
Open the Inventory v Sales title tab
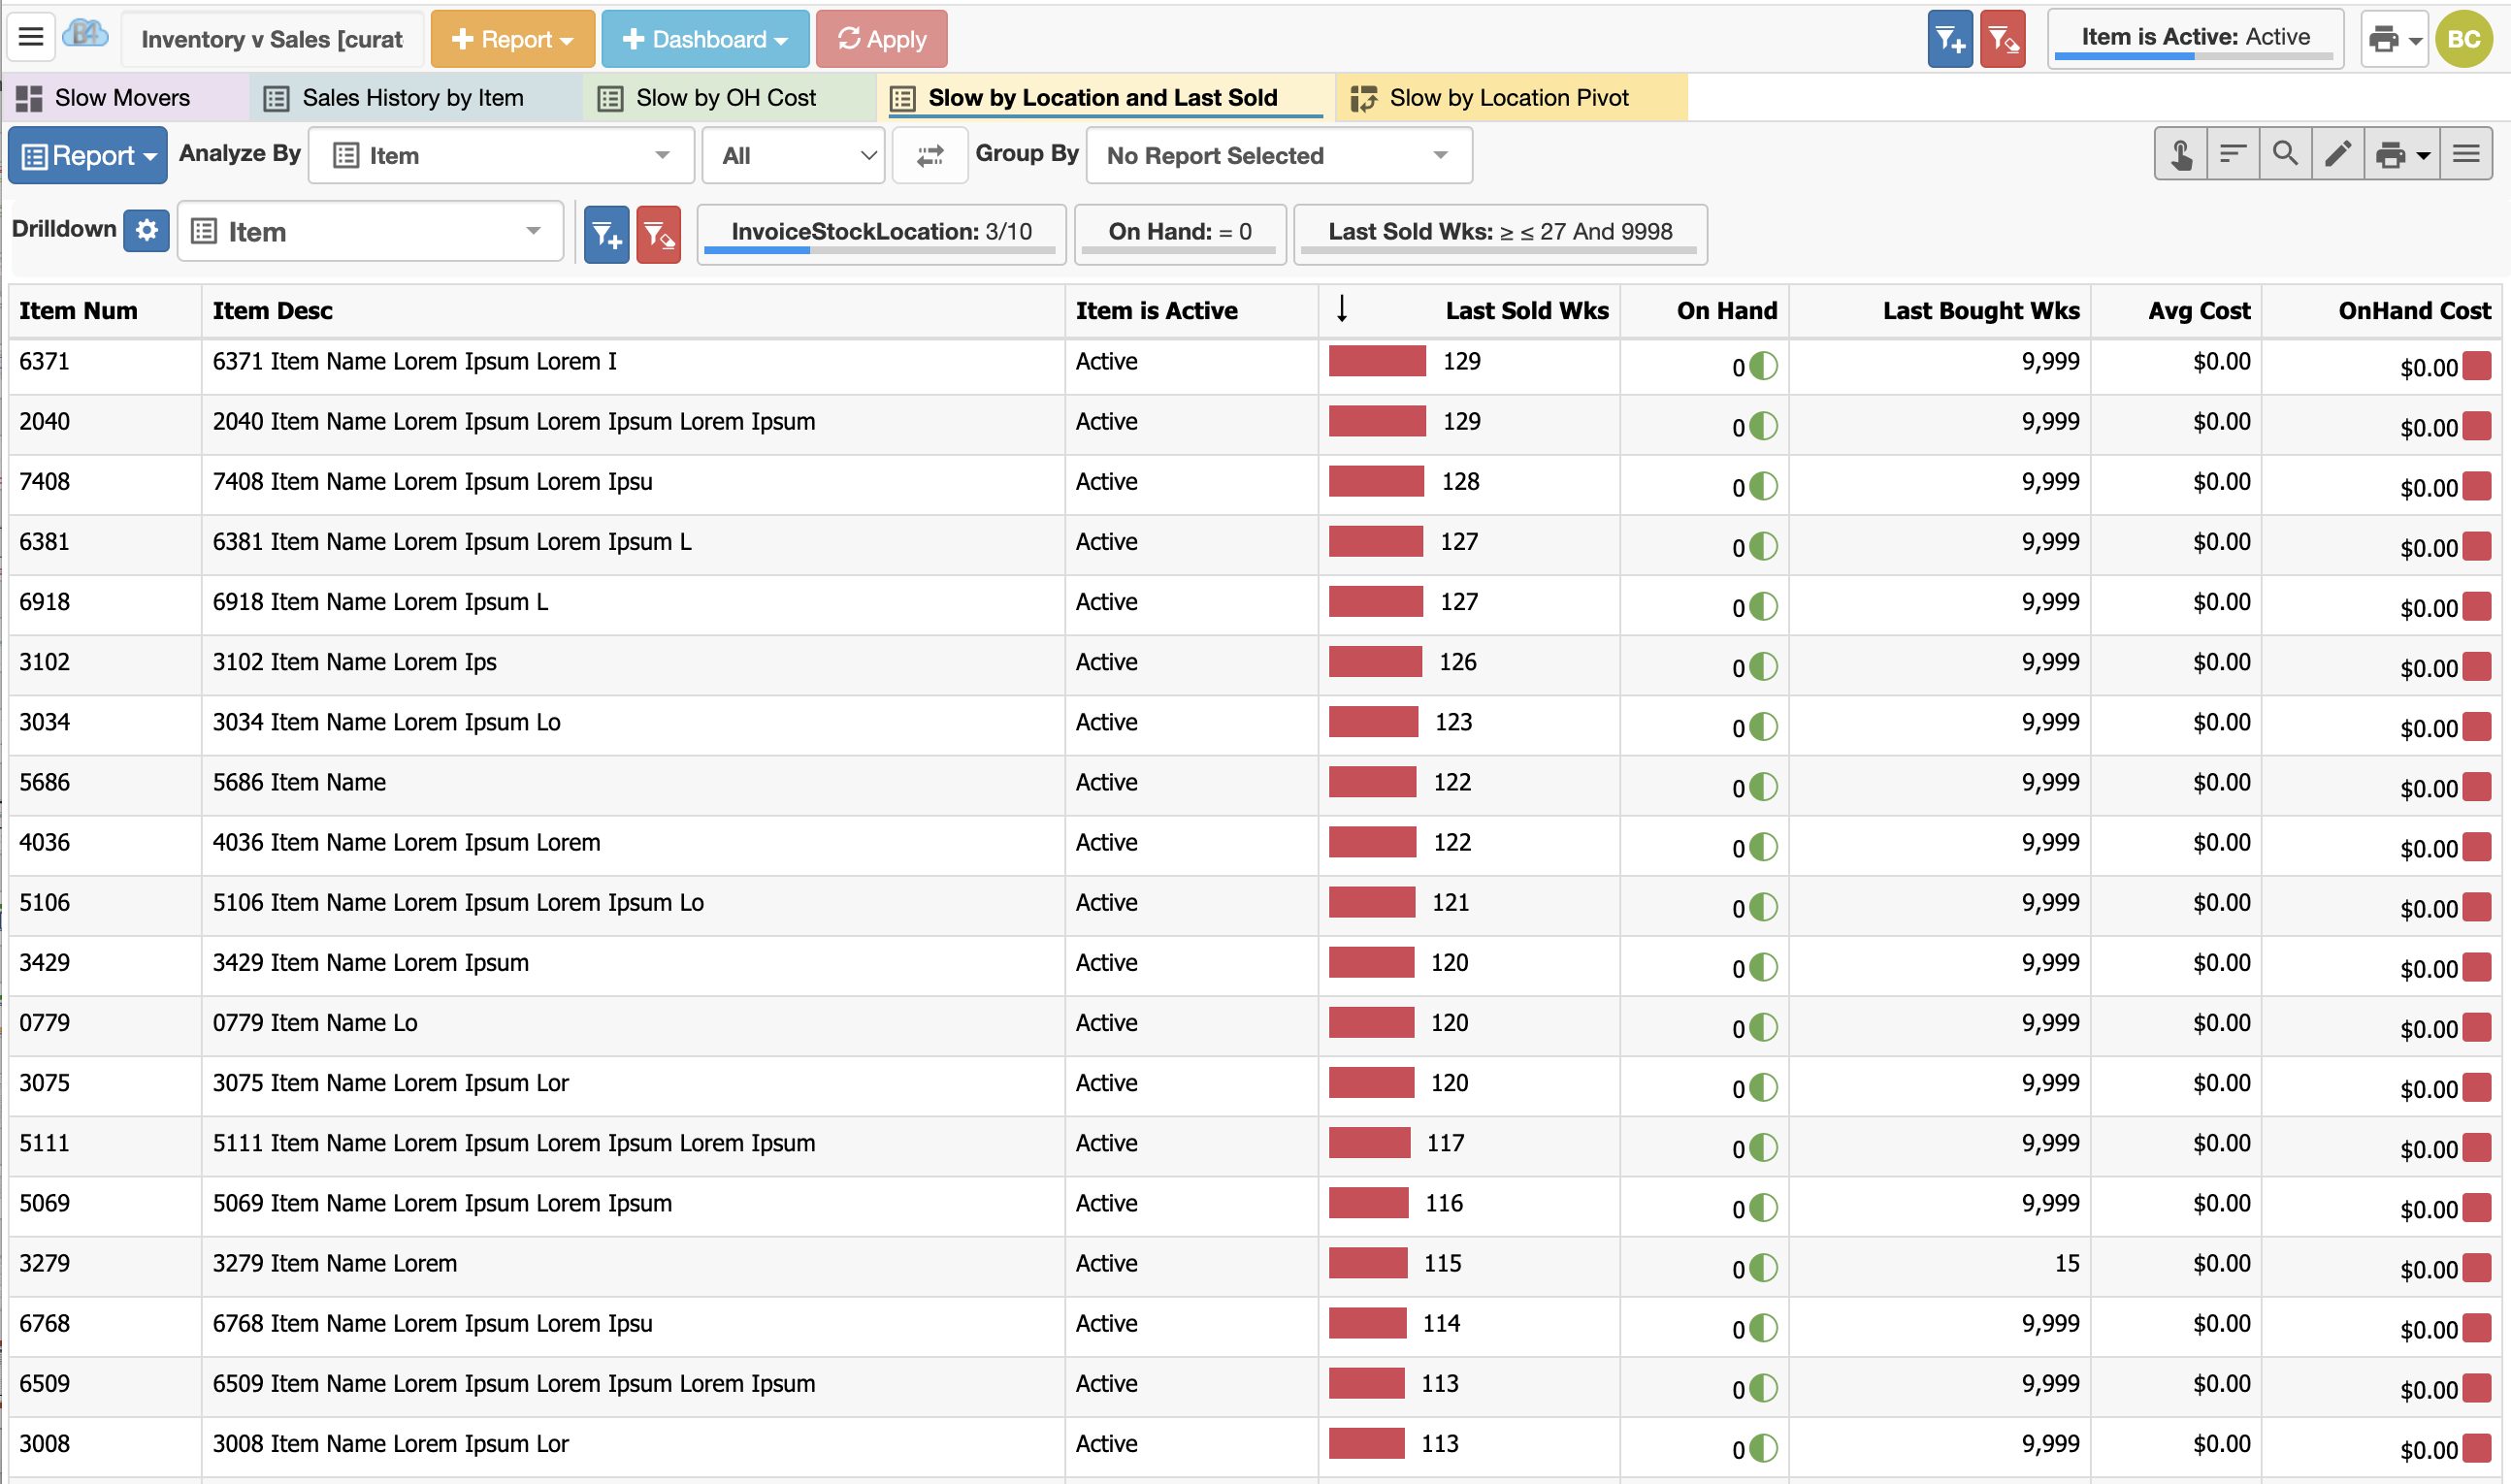pos(272,39)
